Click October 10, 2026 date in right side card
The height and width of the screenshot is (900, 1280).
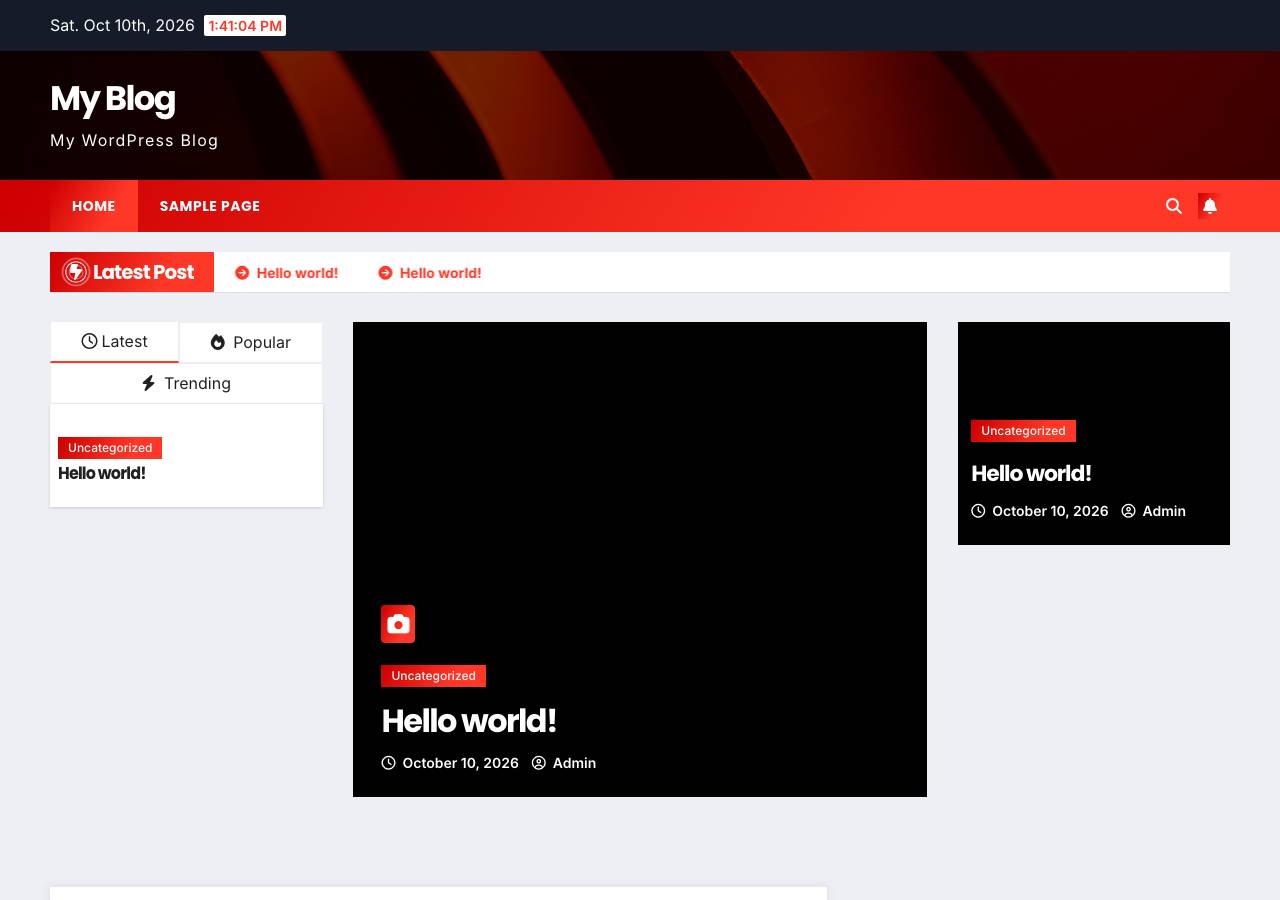coord(1050,511)
